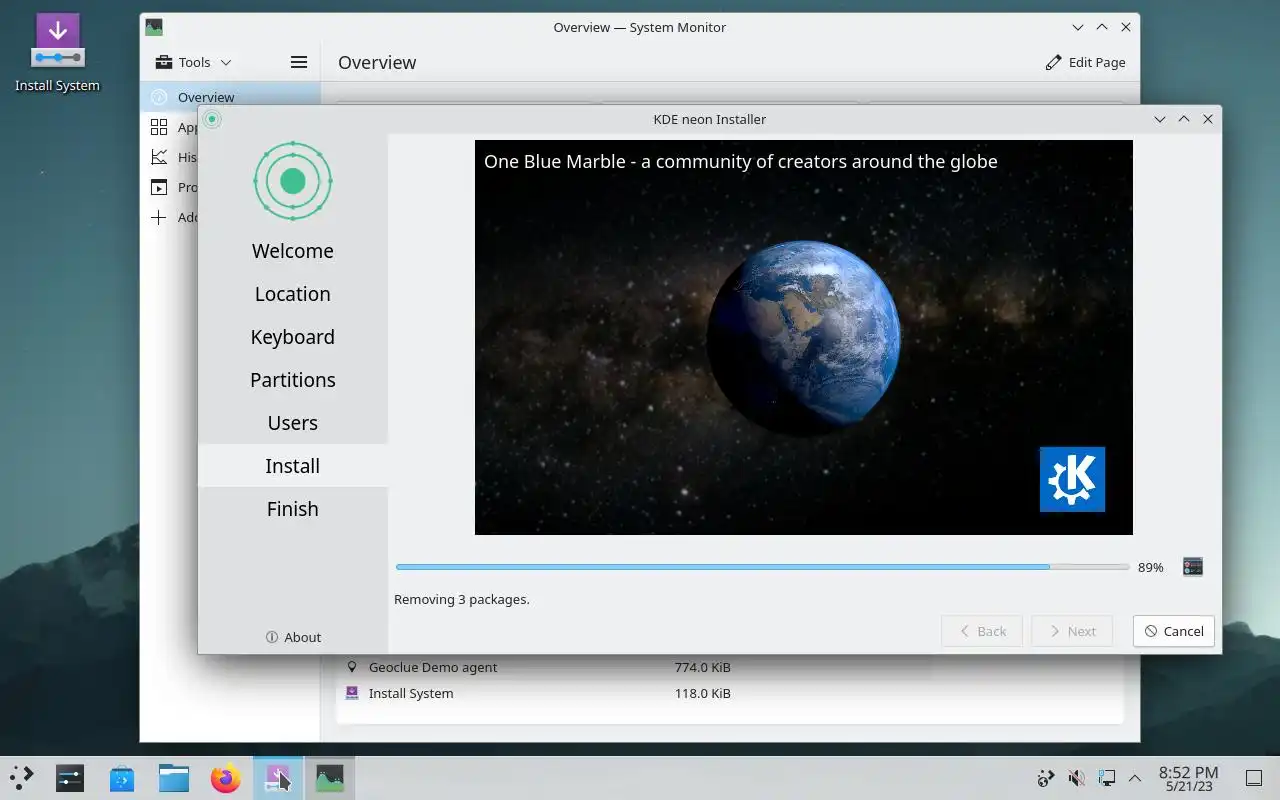The height and width of the screenshot is (800, 1280).
Task: Click the Show Desktop button in panel
Action: pos(1254,778)
